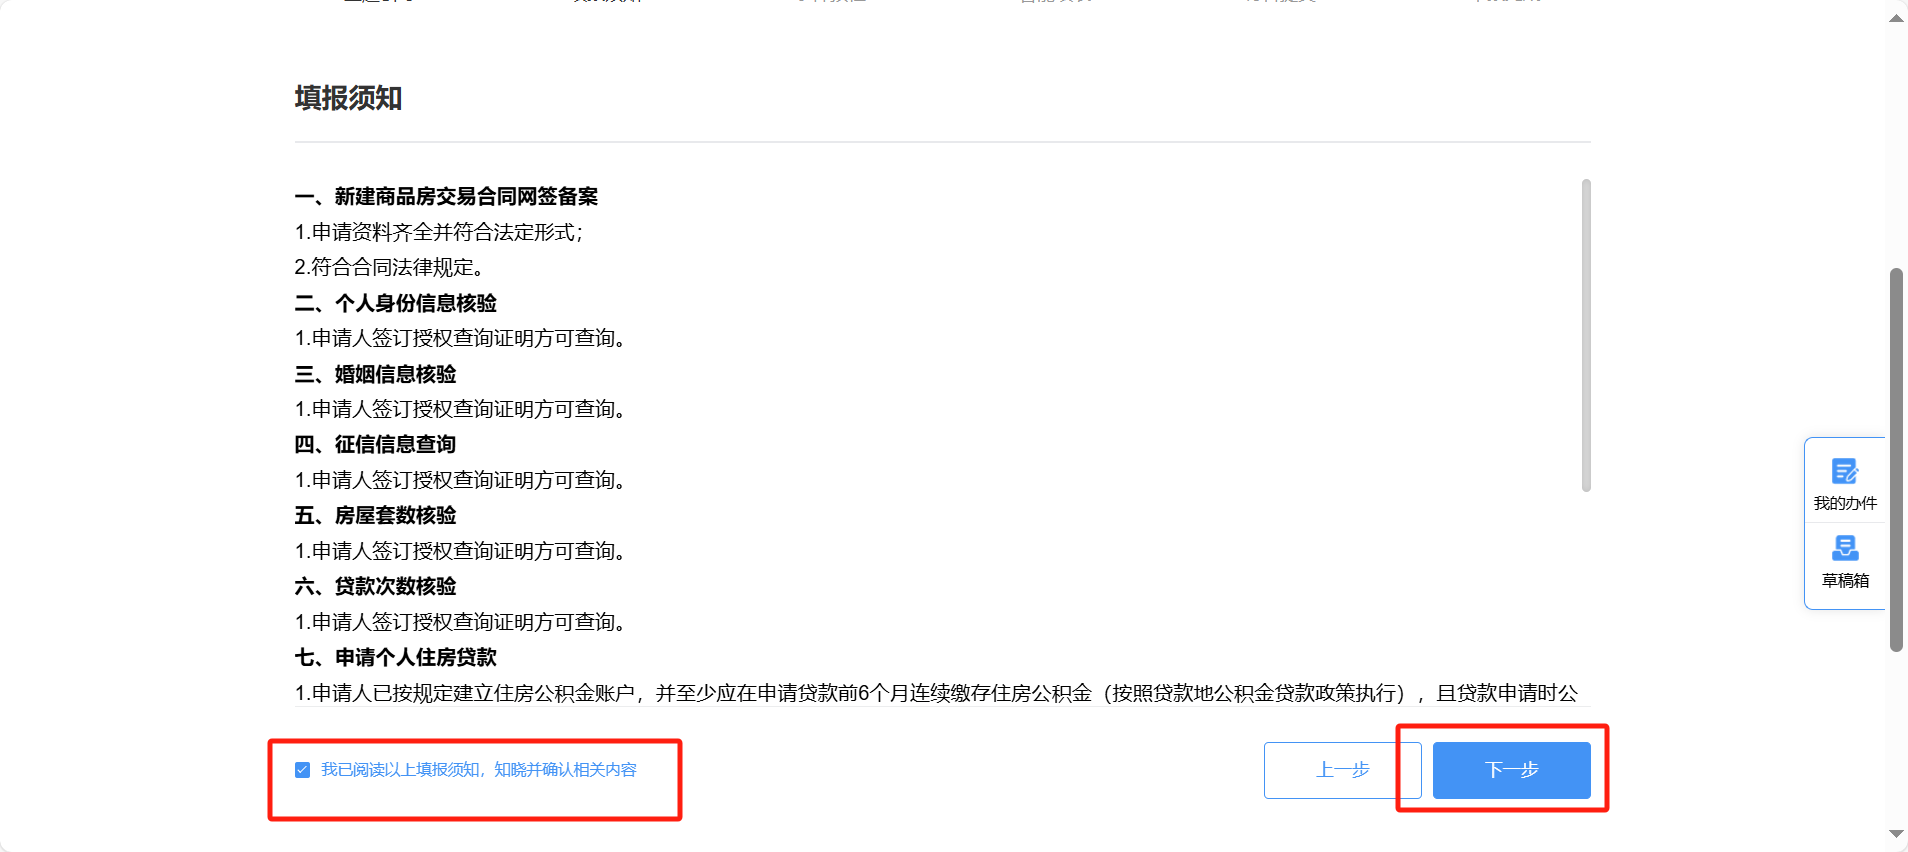Open the 我的办件 sidebar icon
The image size is (1908, 852).
click(1845, 484)
